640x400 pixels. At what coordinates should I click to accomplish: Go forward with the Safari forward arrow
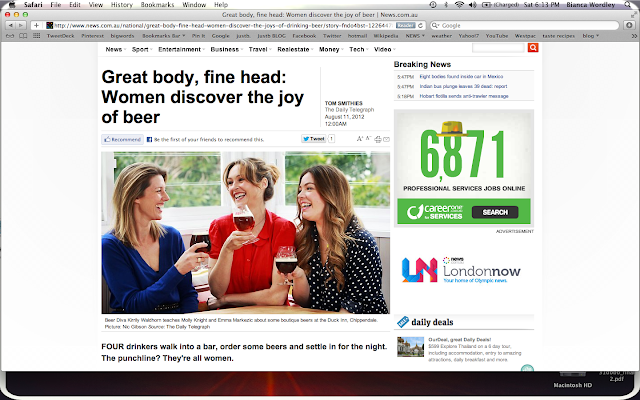20,25
